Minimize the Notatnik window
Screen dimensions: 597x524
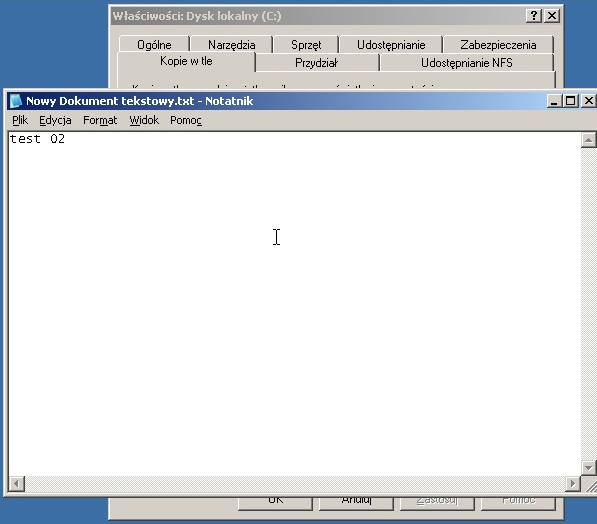[554, 101]
